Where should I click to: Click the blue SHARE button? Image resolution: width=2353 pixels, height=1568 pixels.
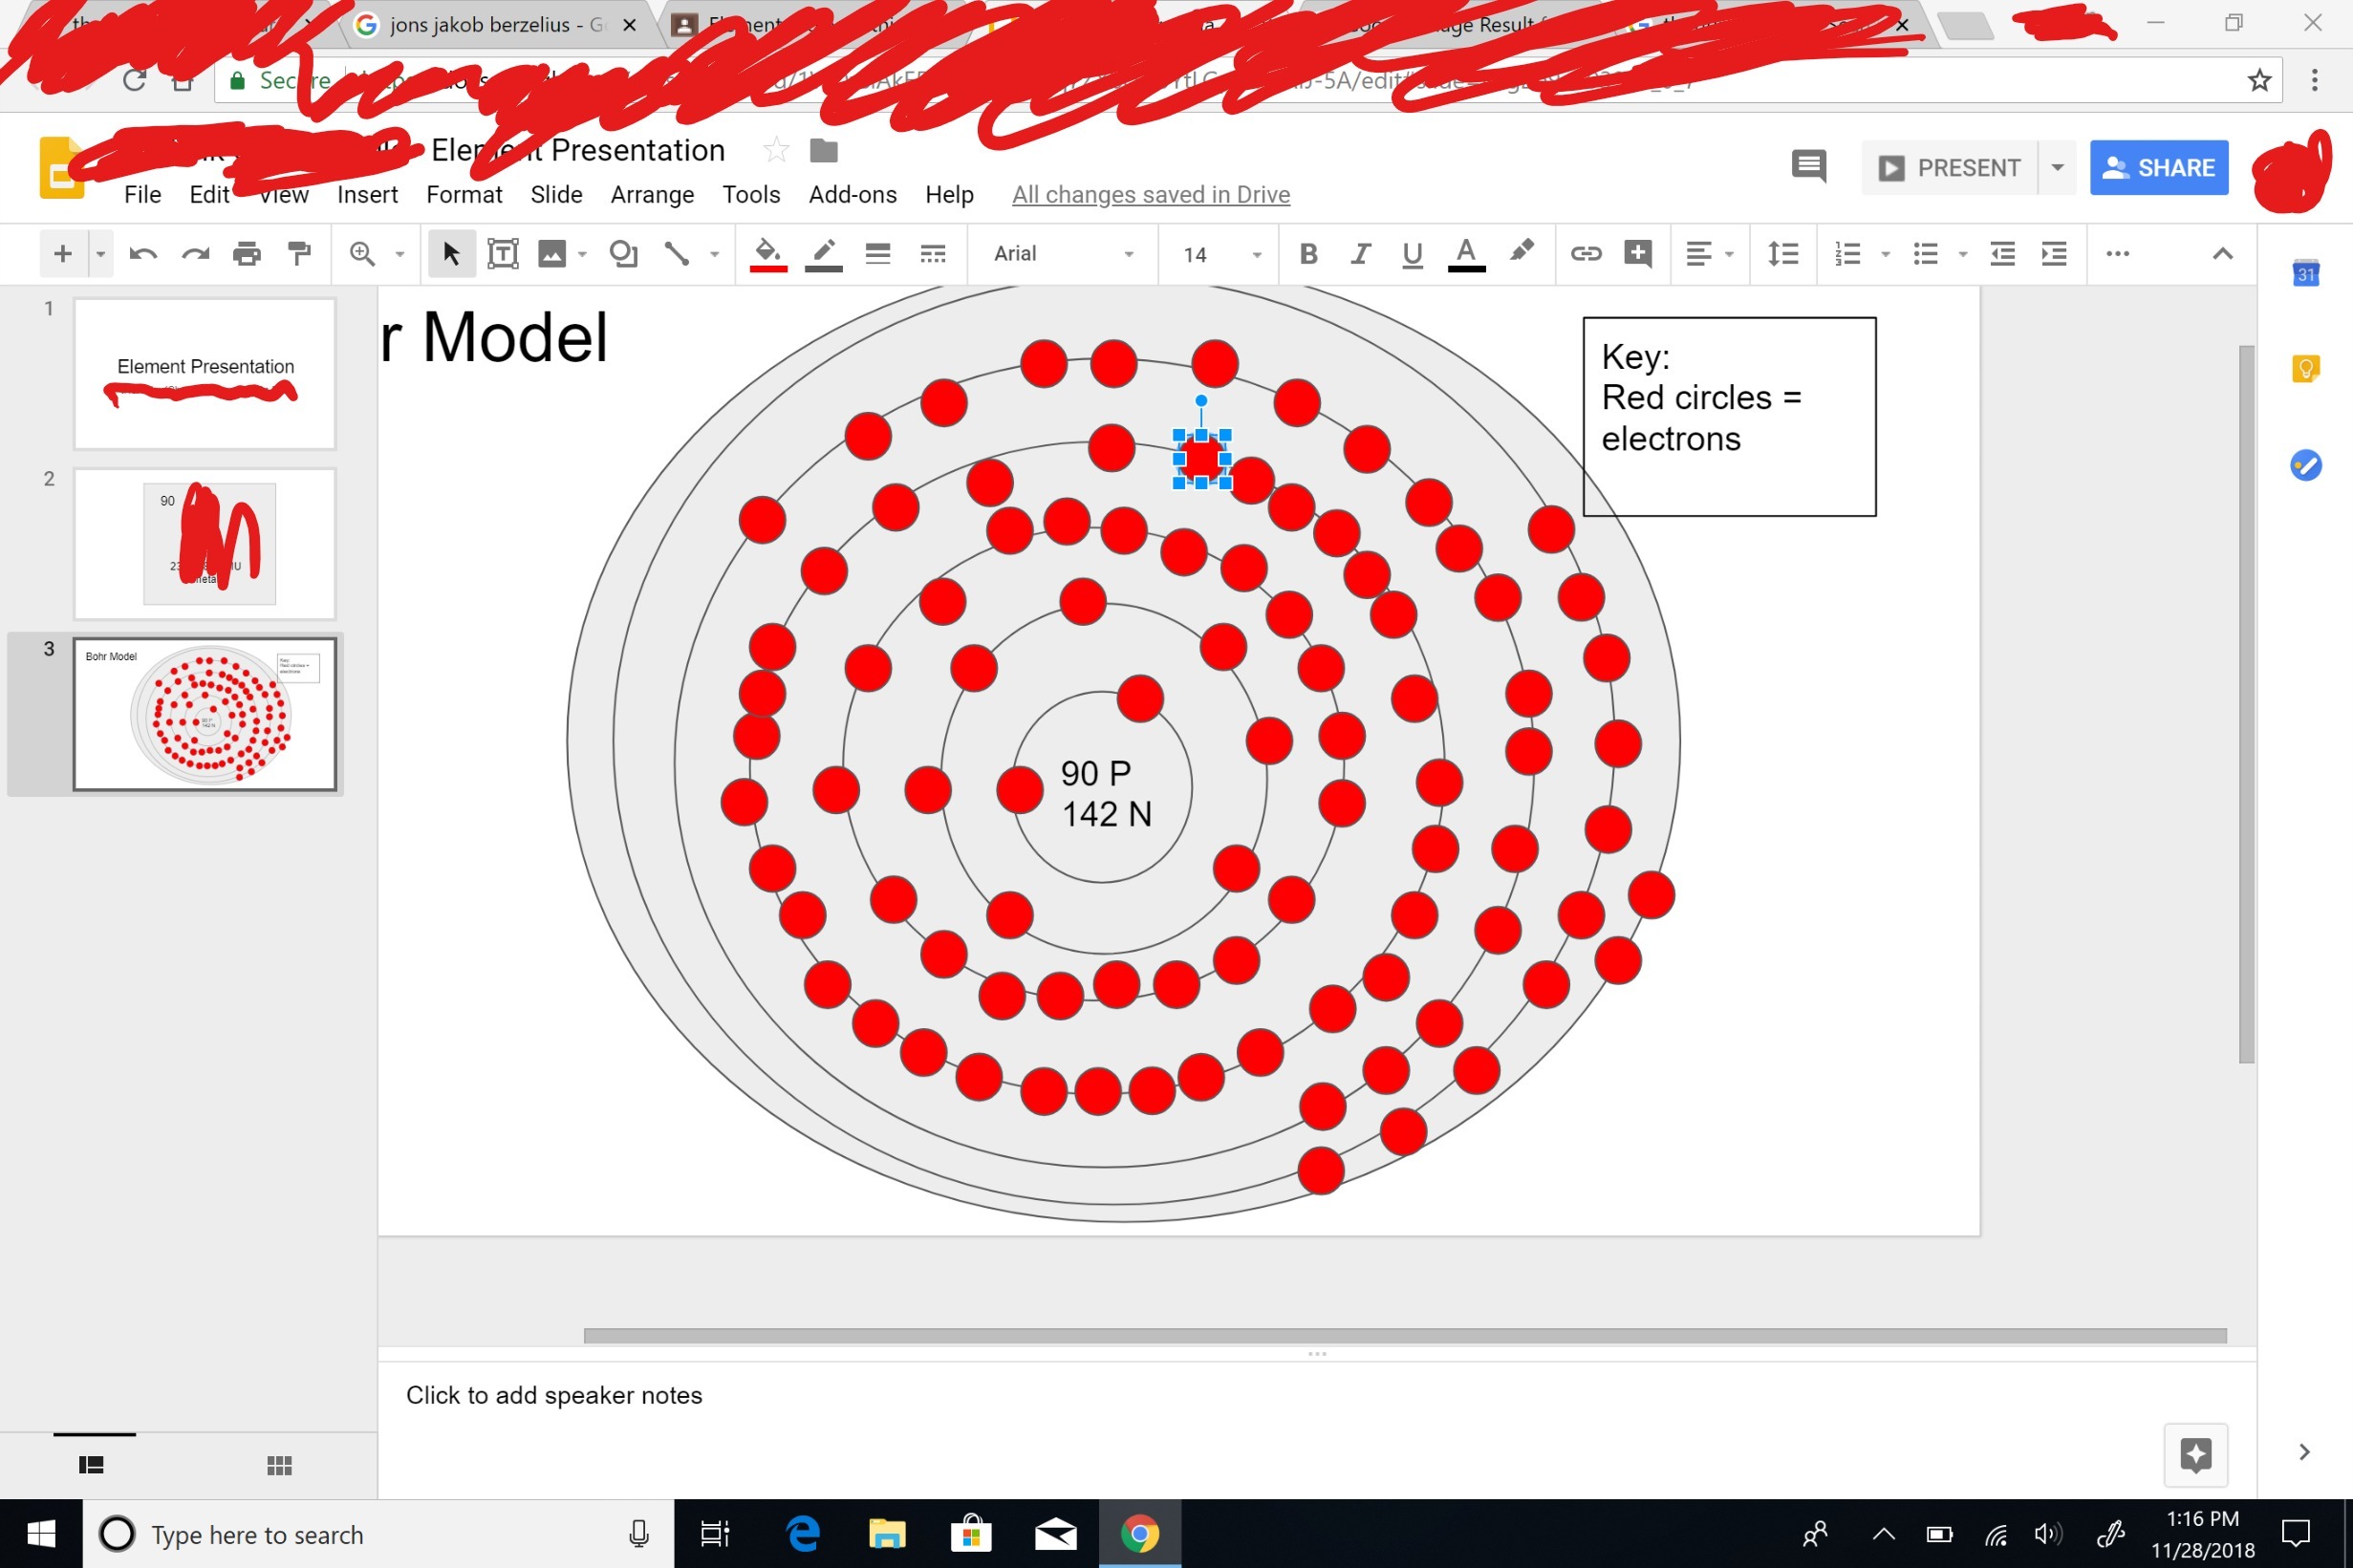2158,167
